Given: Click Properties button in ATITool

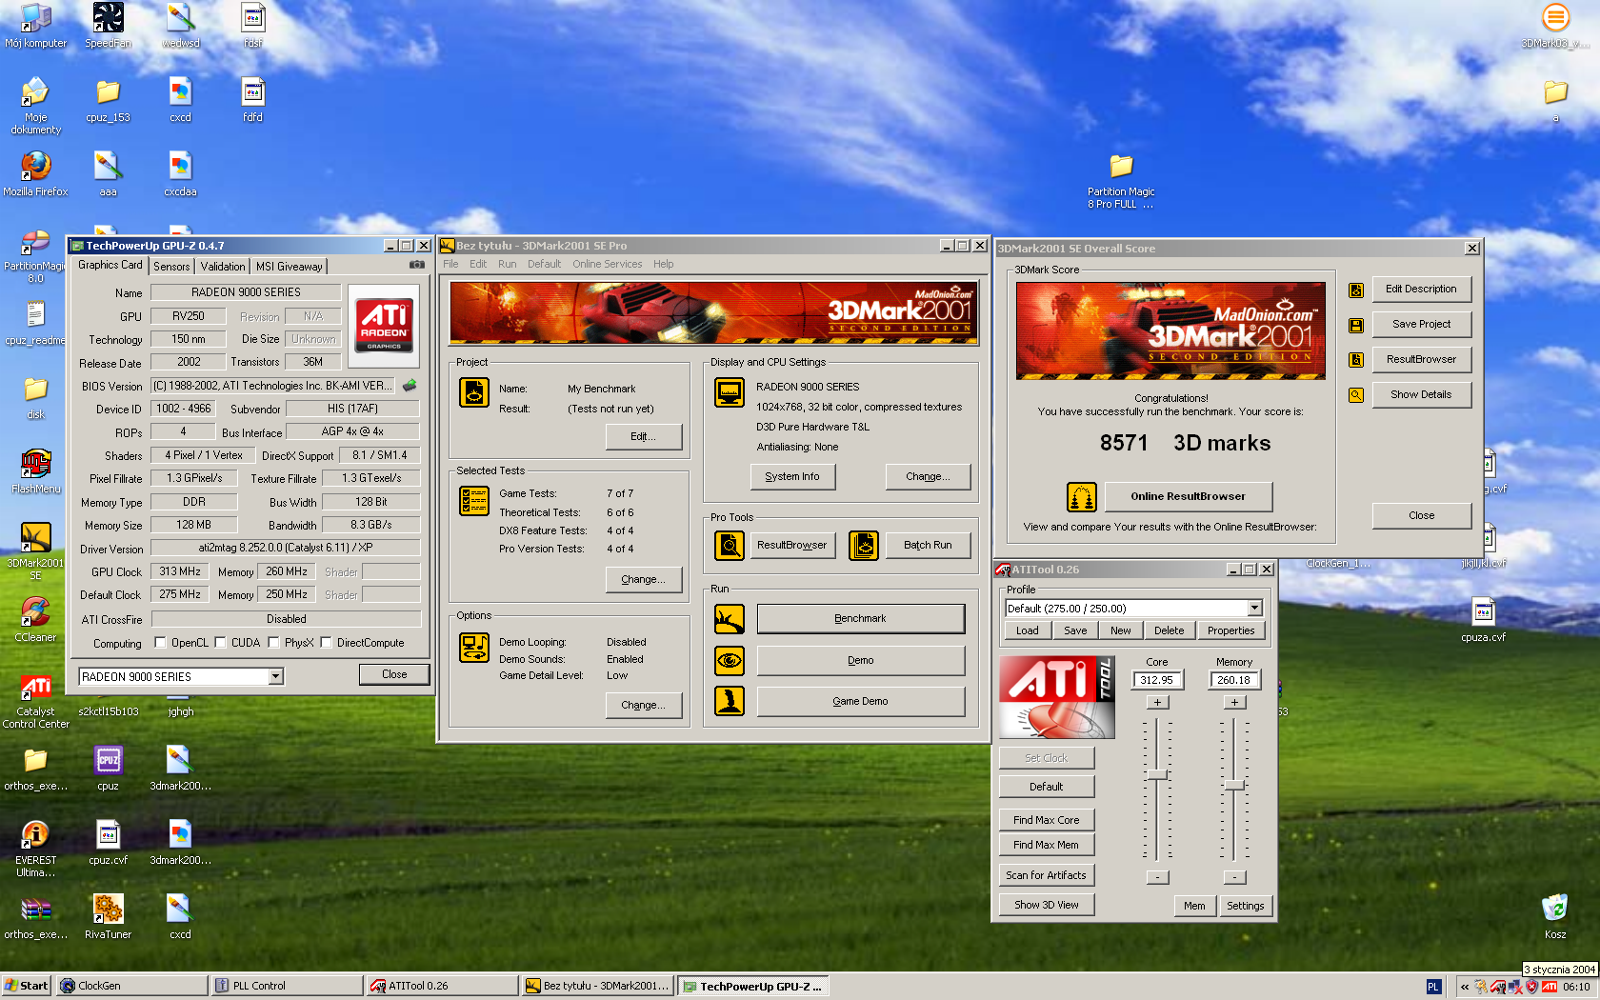Looking at the screenshot, I should point(1230,631).
